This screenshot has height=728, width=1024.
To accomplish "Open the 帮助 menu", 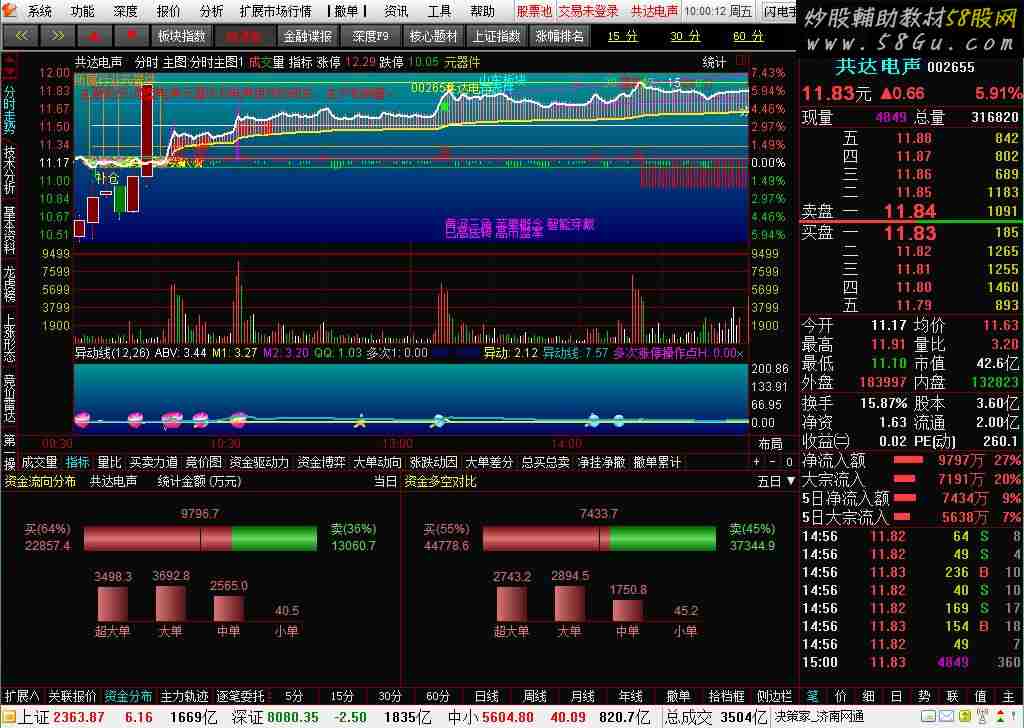I will coord(482,11).
